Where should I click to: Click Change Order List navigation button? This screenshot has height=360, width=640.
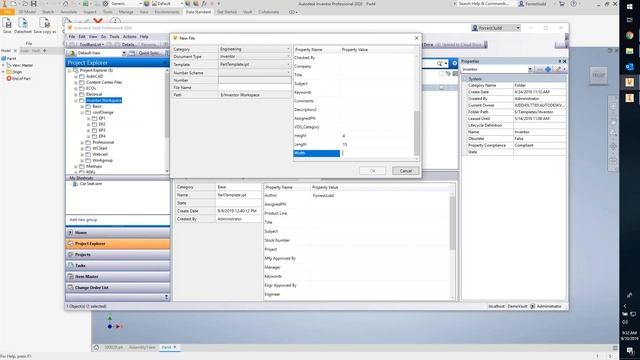click(x=118, y=287)
